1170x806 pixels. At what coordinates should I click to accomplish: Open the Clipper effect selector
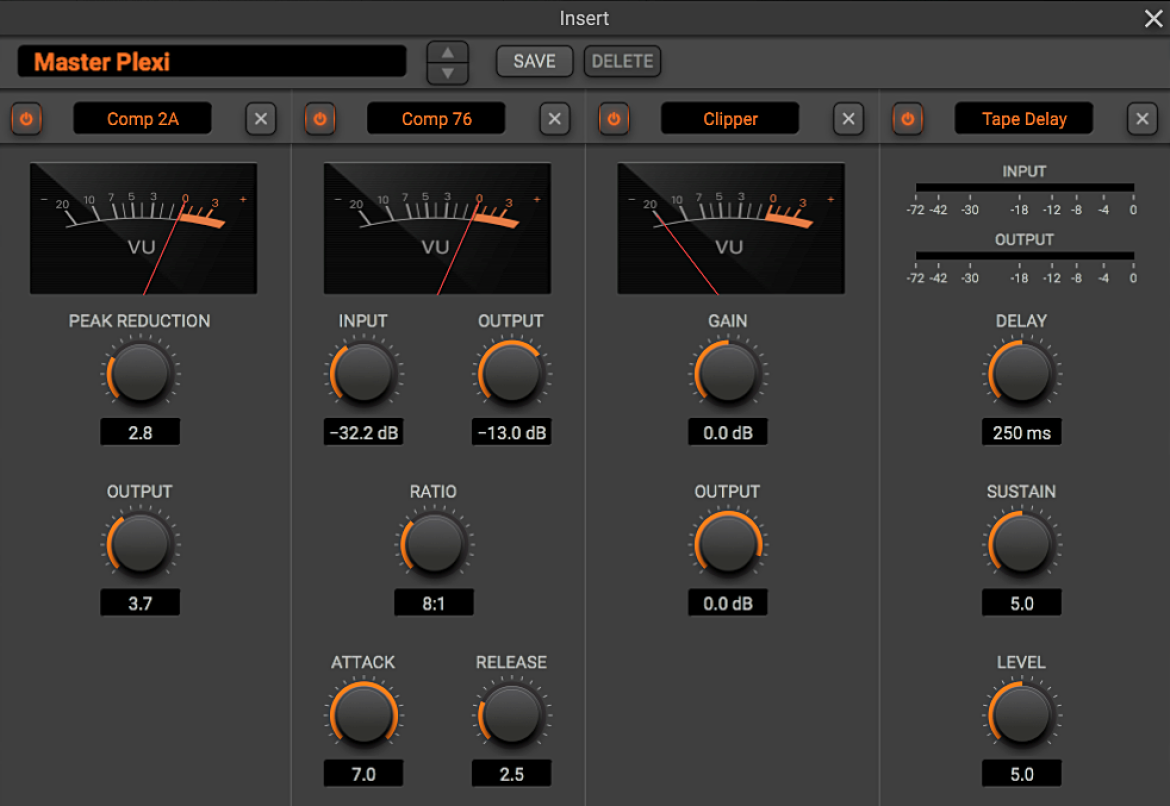730,119
